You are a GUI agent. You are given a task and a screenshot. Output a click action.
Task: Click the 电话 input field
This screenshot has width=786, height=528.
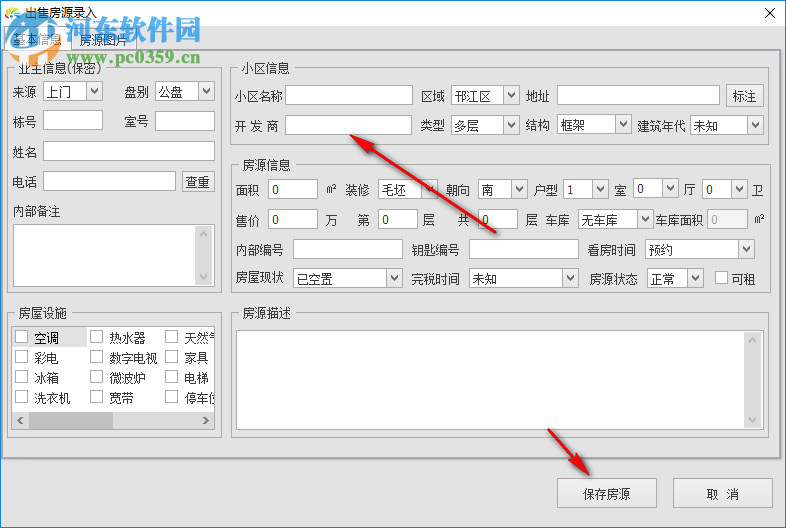109,181
